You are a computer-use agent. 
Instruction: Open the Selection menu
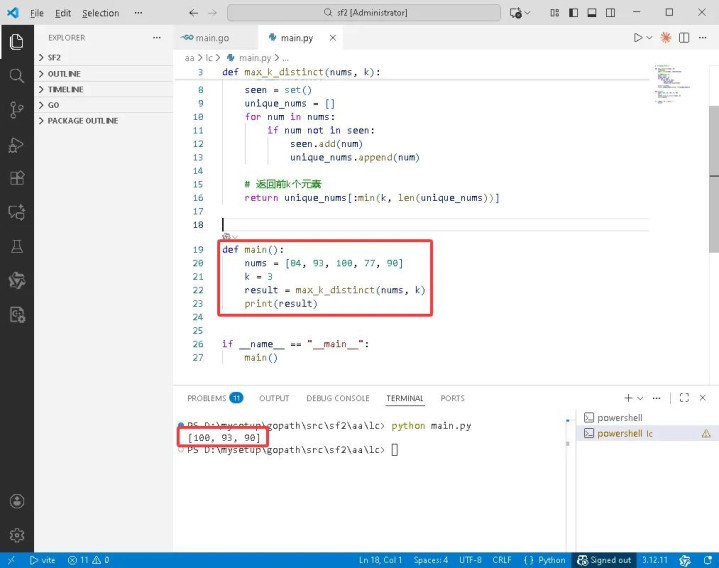tap(100, 13)
